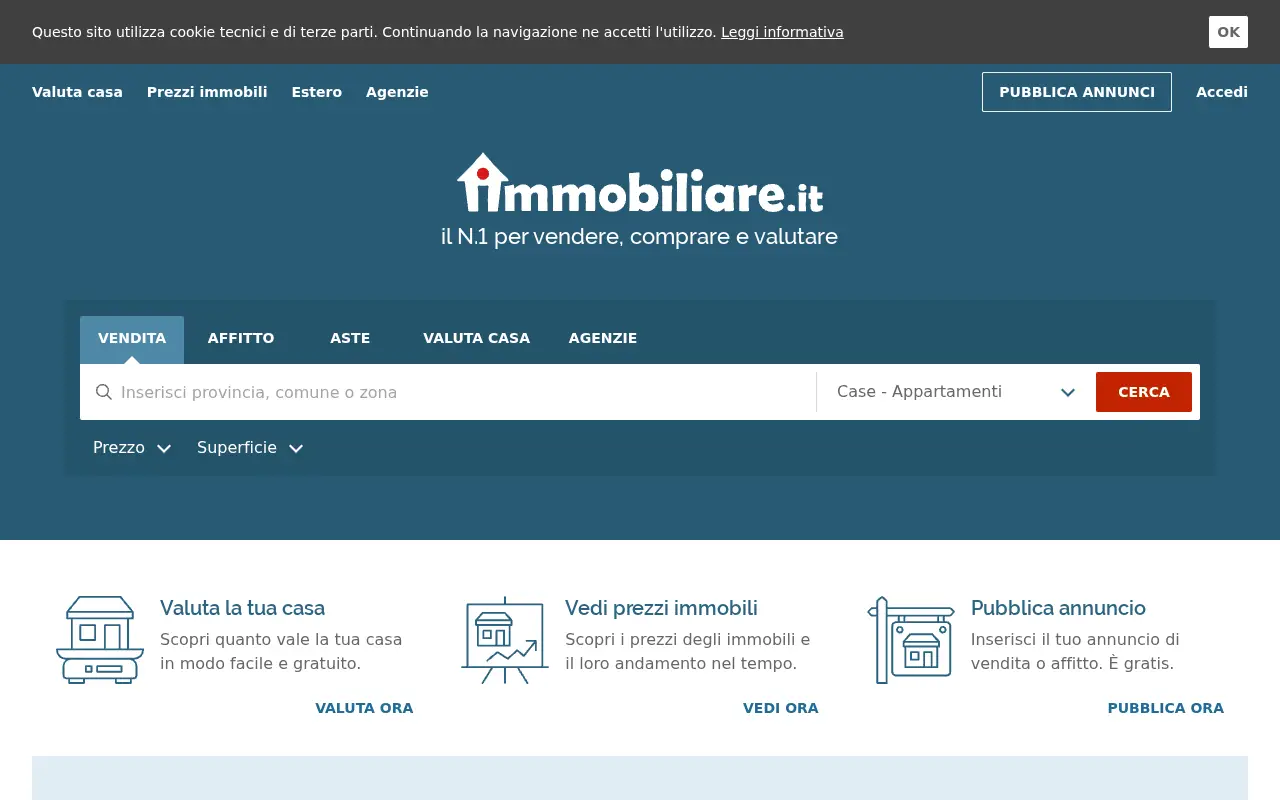Go to Valuta casa in top menu
Image resolution: width=1280 pixels, height=800 pixels.
(x=77, y=92)
